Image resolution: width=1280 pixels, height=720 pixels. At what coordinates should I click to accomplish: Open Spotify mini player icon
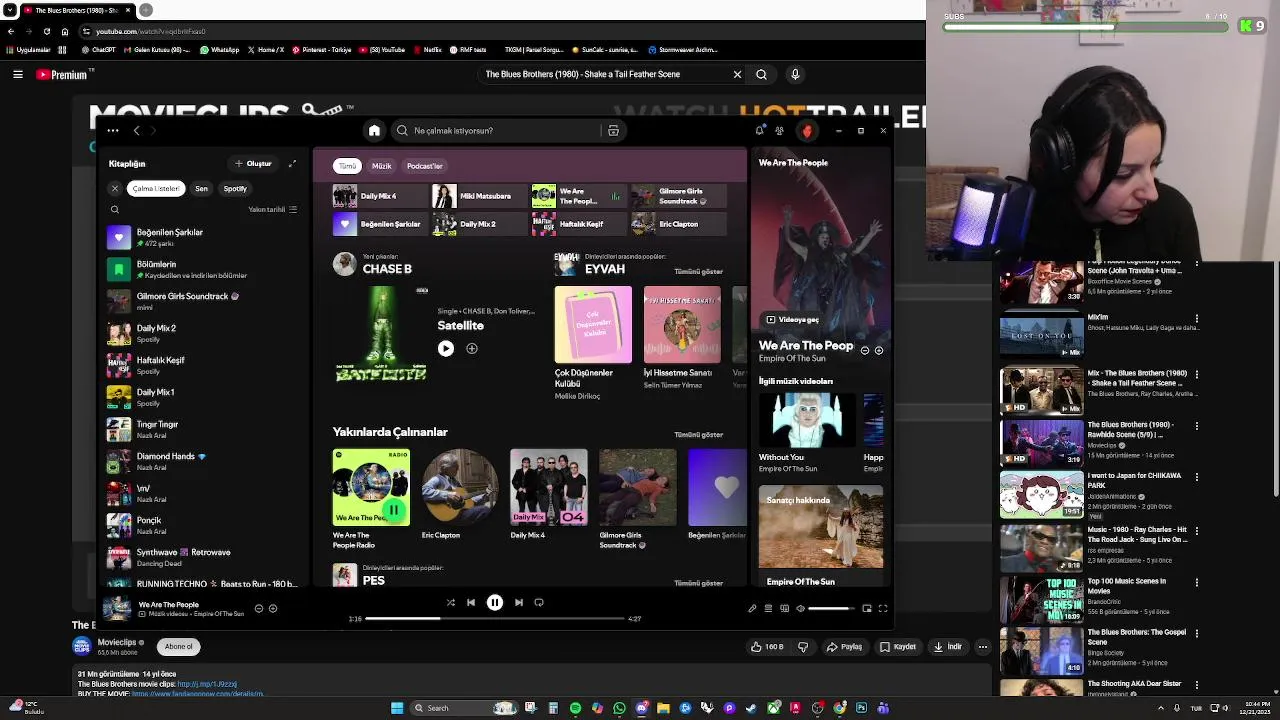867,609
